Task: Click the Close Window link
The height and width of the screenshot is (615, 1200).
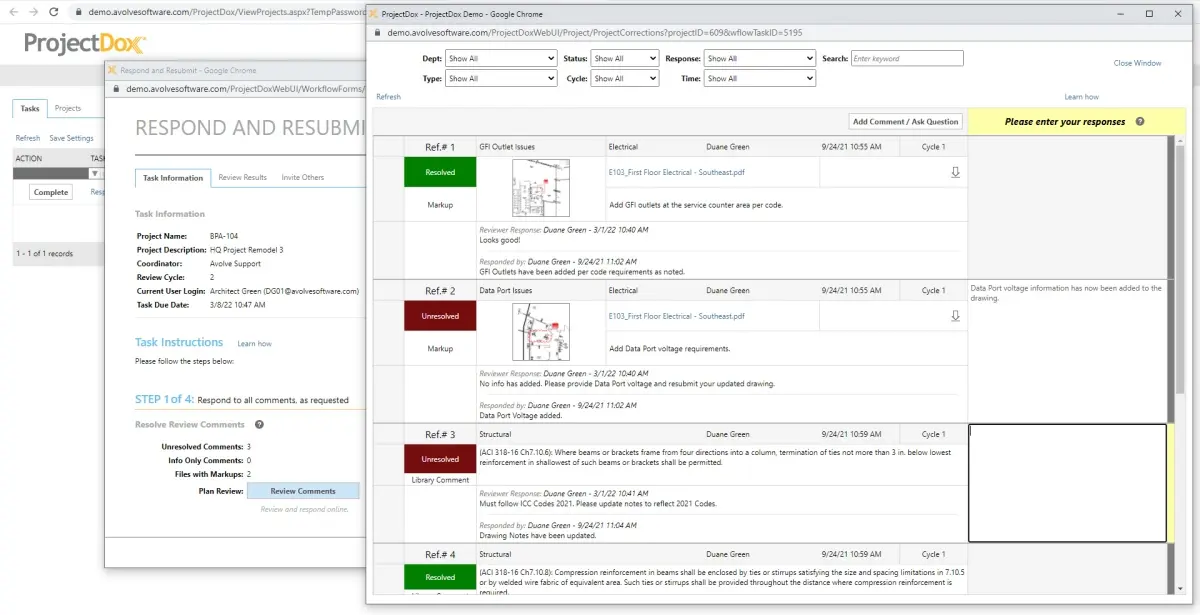Action: pos(1137,63)
